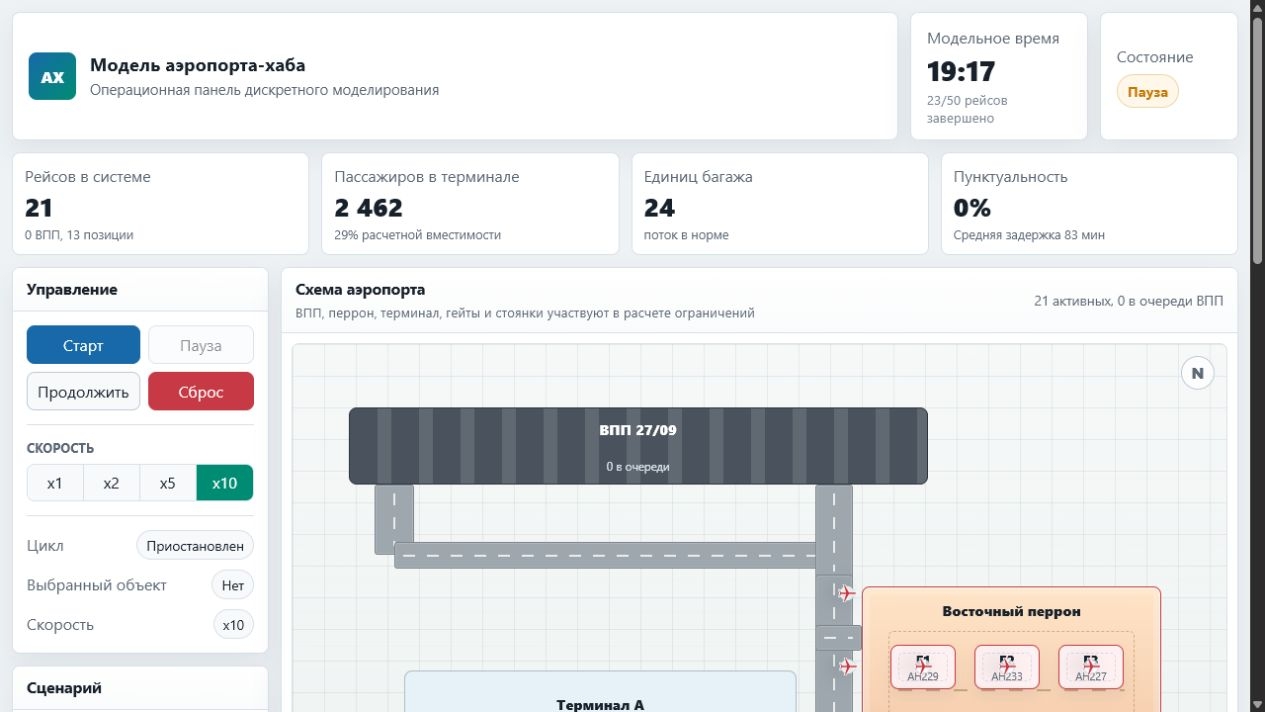This screenshot has height=712, width=1265.
Task: Click the N compass indicator on the map
Action: click(1197, 374)
